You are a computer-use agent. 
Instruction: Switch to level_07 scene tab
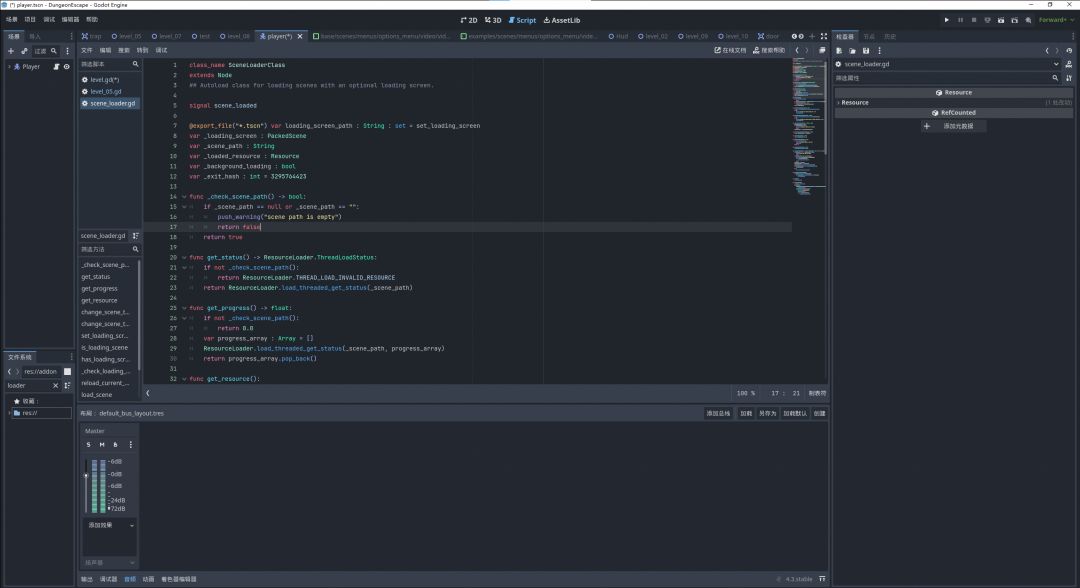(167, 36)
